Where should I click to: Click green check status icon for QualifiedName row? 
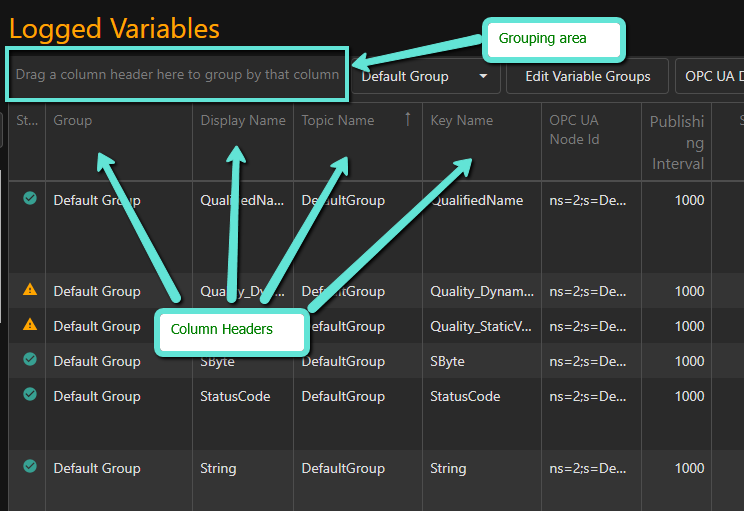click(30, 199)
